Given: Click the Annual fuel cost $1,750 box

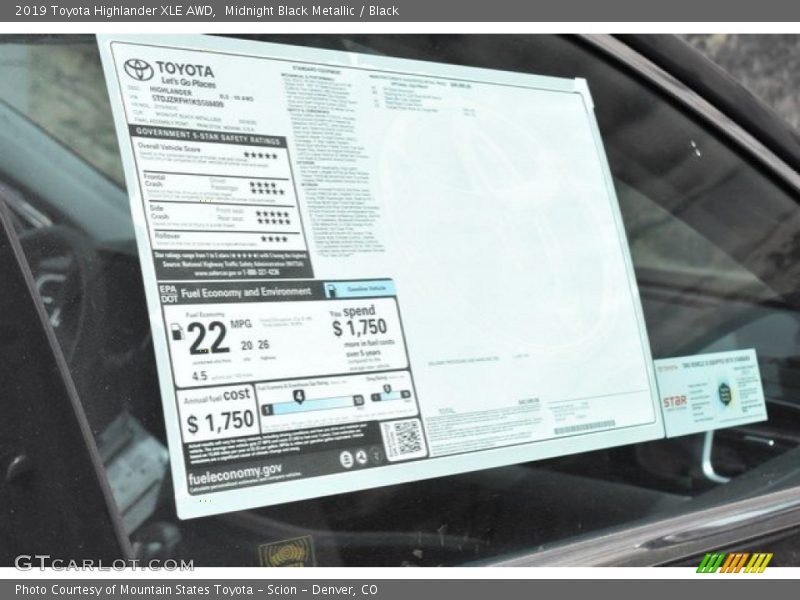Looking at the screenshot, I should [218, 413].
